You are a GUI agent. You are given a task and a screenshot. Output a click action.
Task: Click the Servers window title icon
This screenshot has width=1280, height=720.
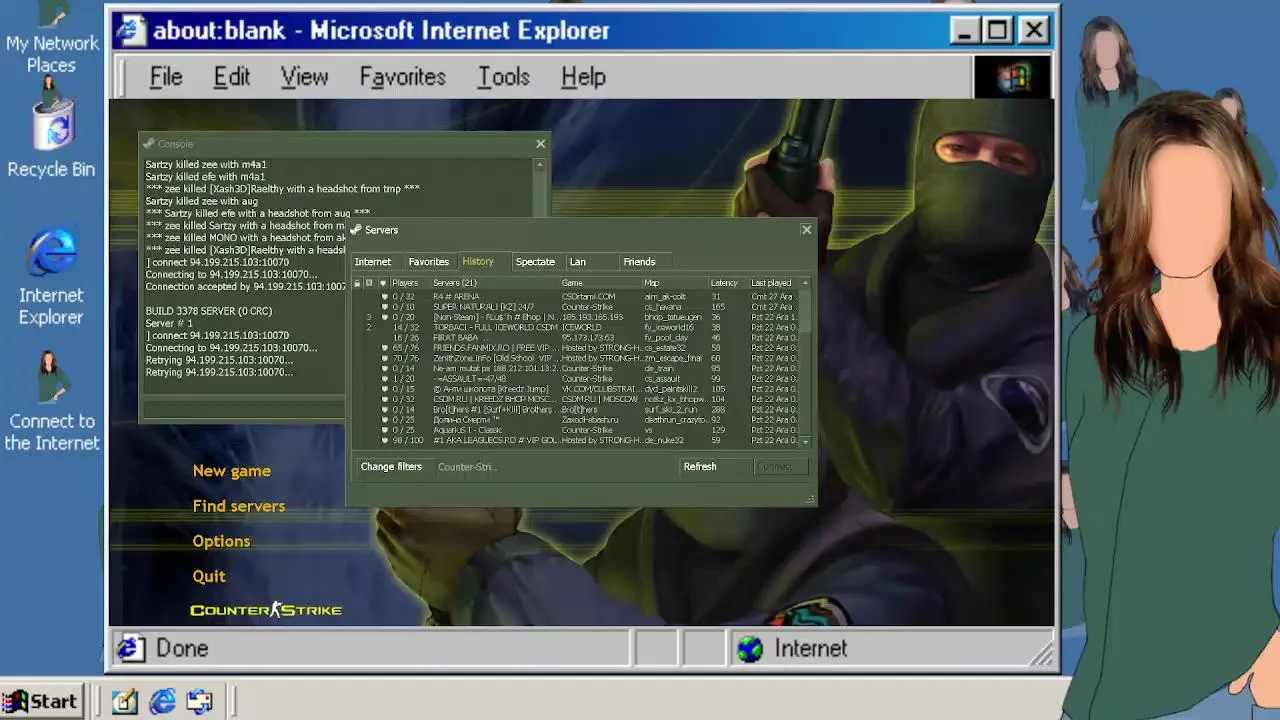[x=356, y=230]
